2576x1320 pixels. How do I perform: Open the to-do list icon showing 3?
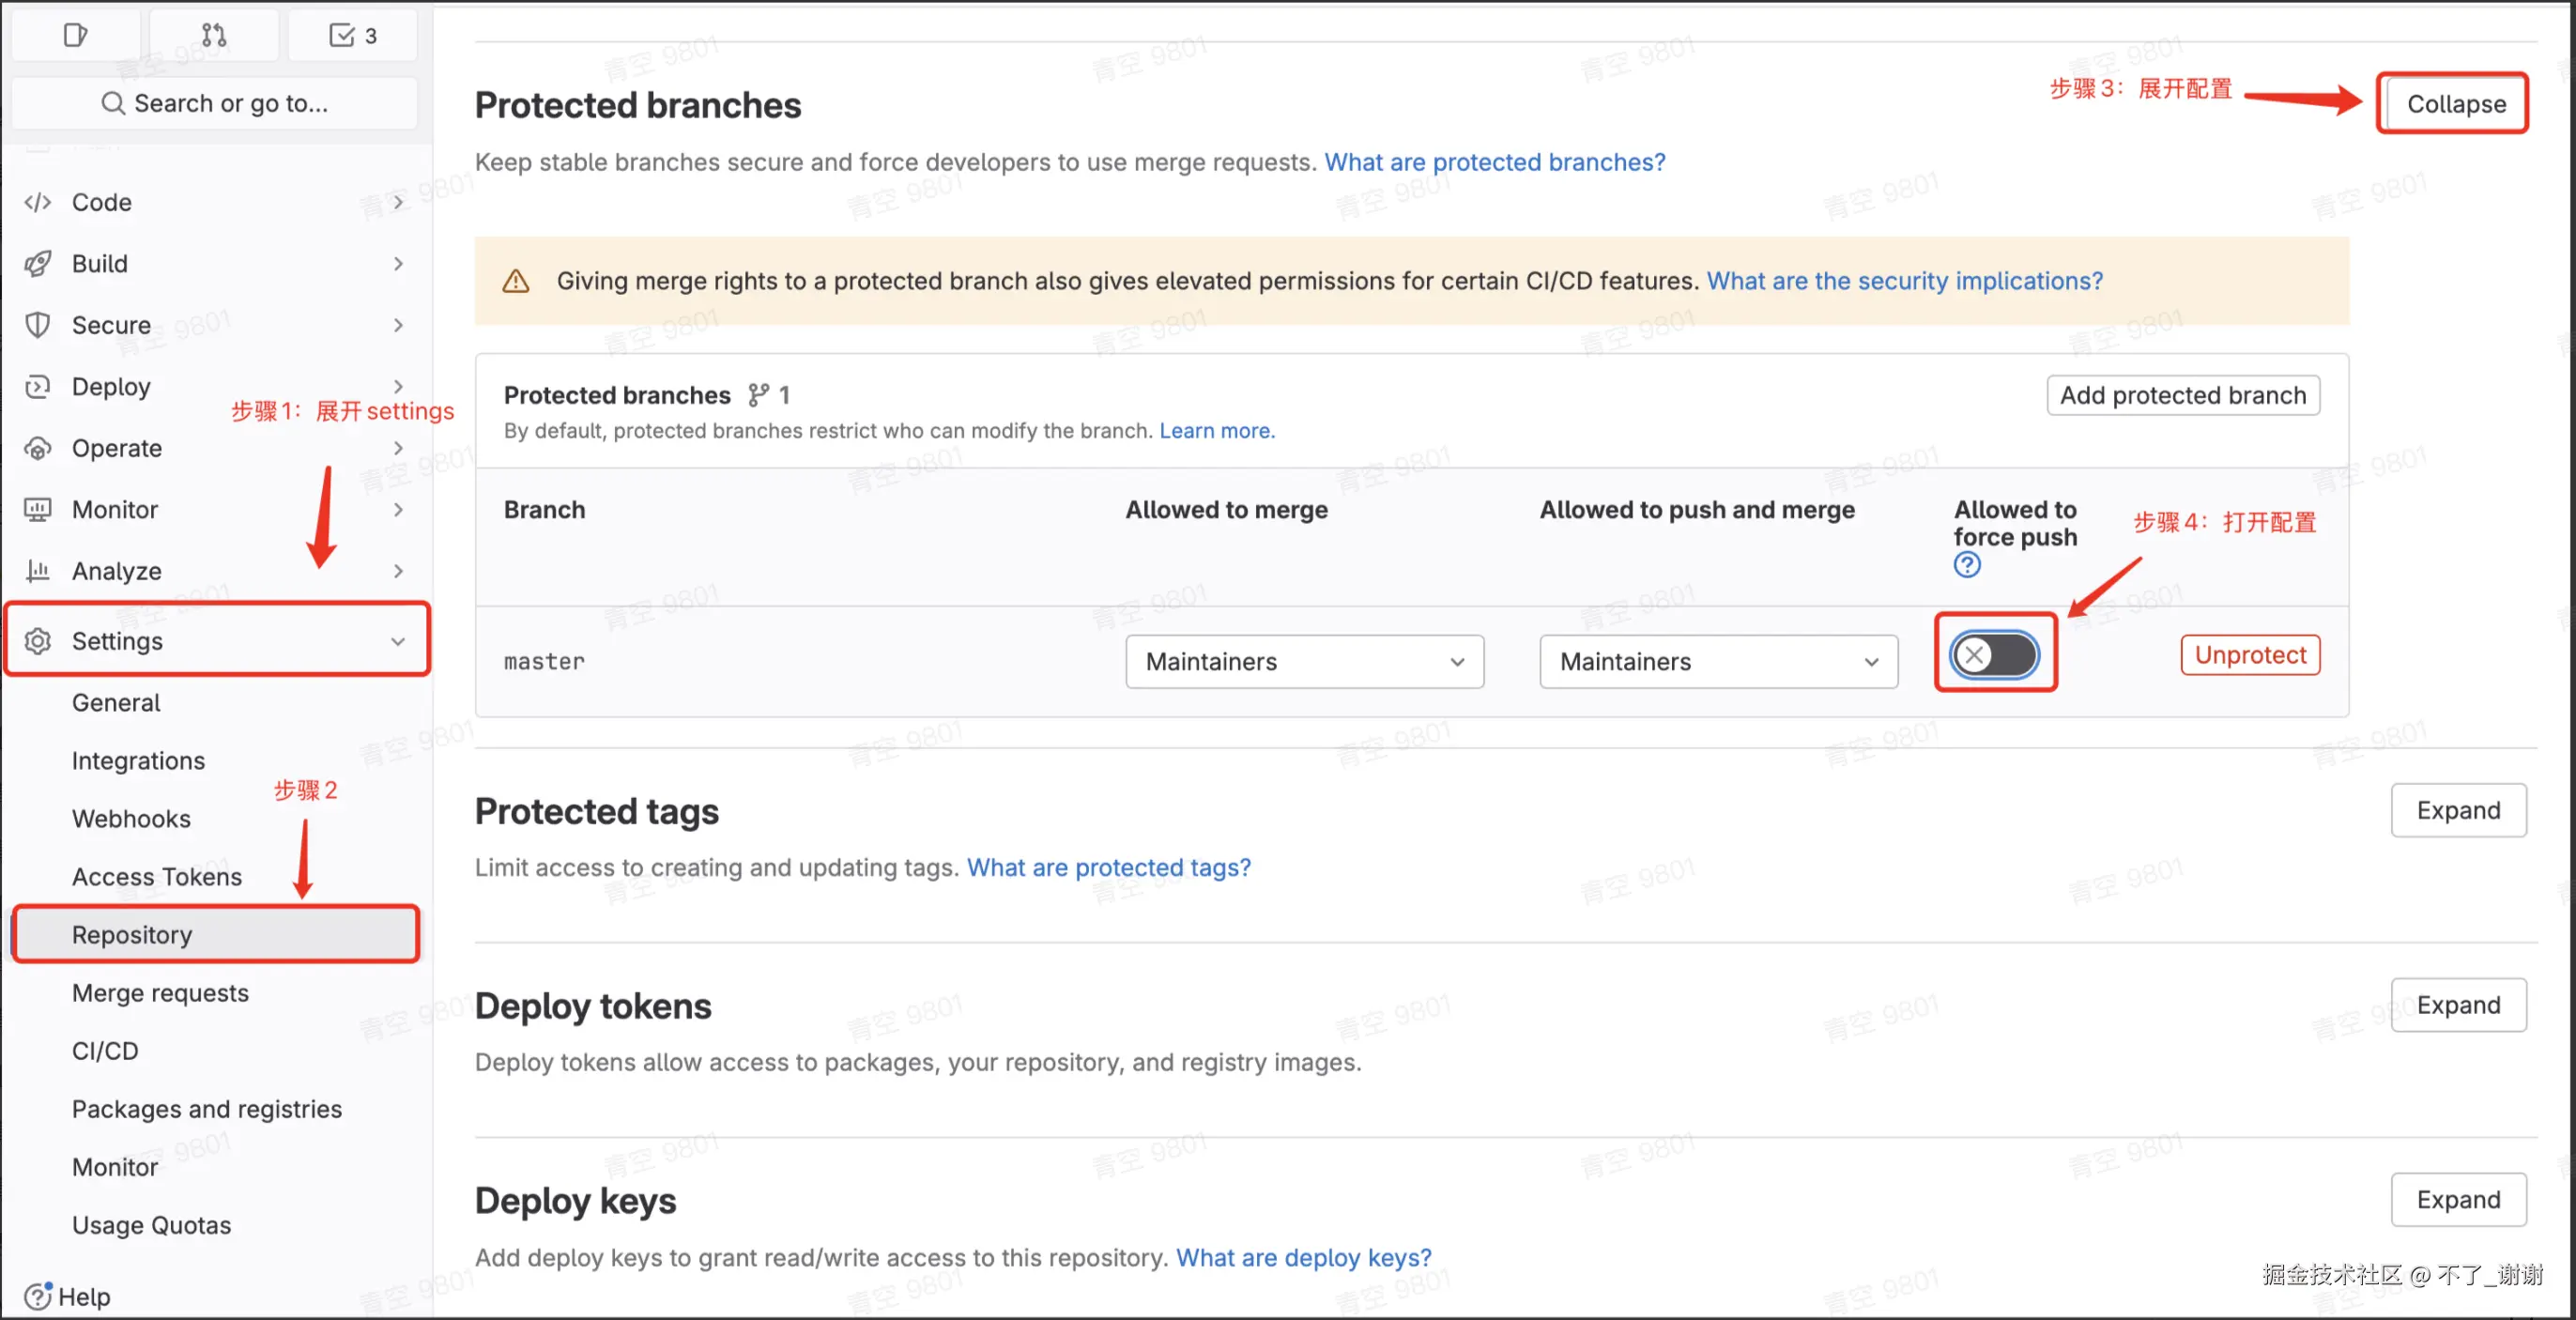click(x=352, y=35)
